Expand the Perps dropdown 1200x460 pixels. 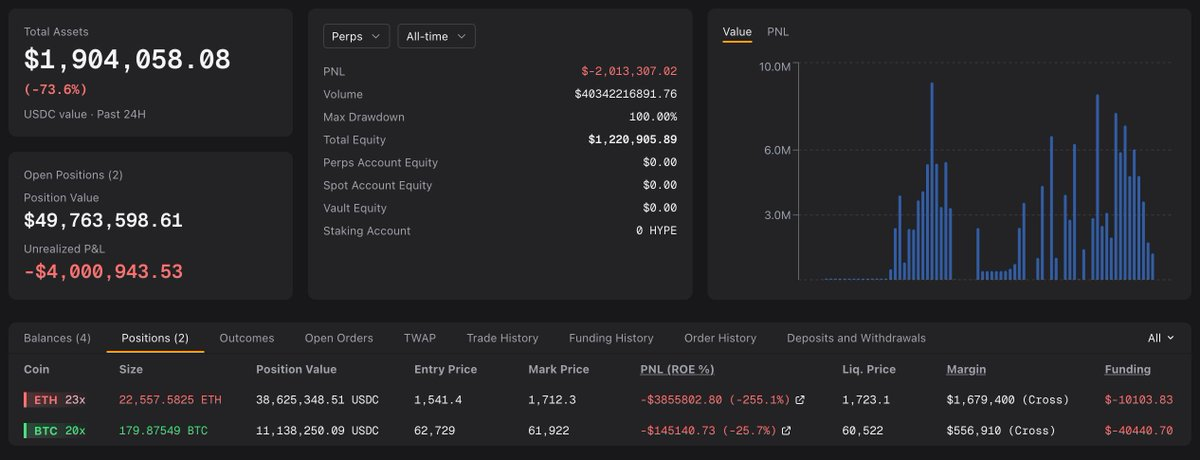coord(356,36)
